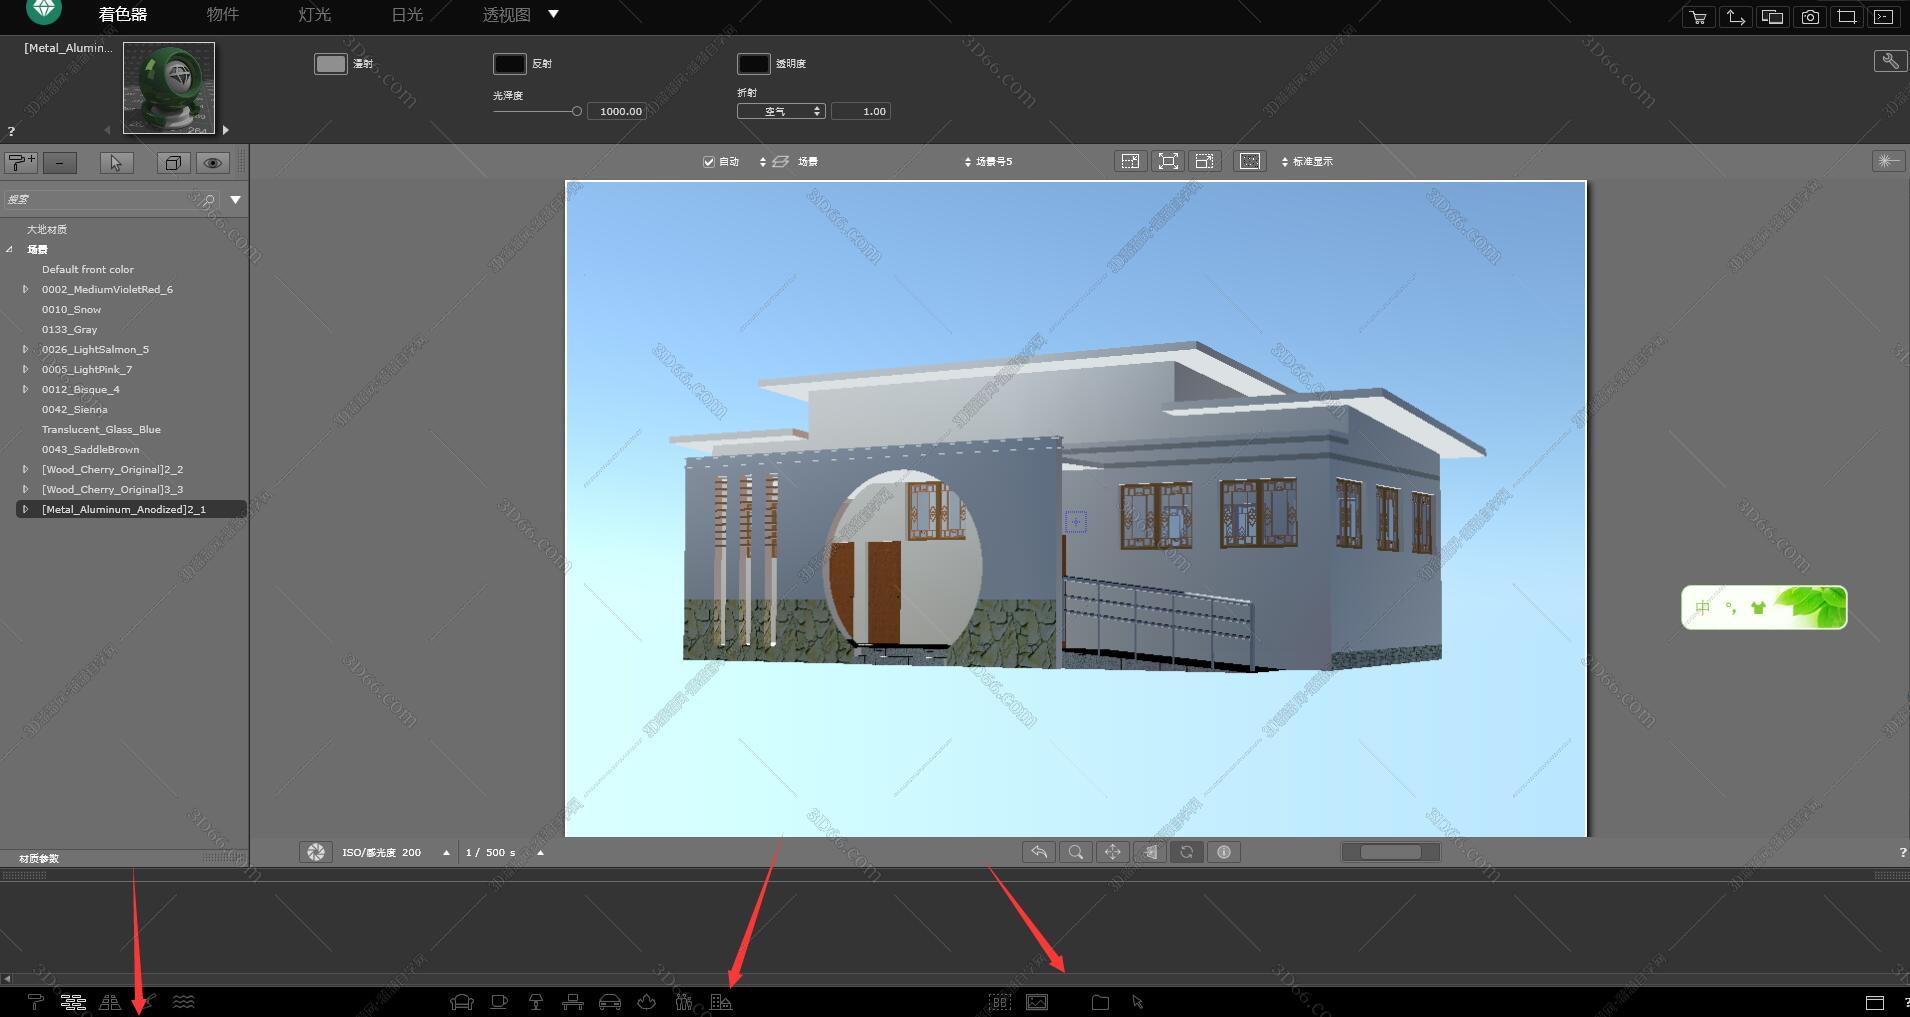Click the refresh render icon below the preview

tap(1187, 851)
